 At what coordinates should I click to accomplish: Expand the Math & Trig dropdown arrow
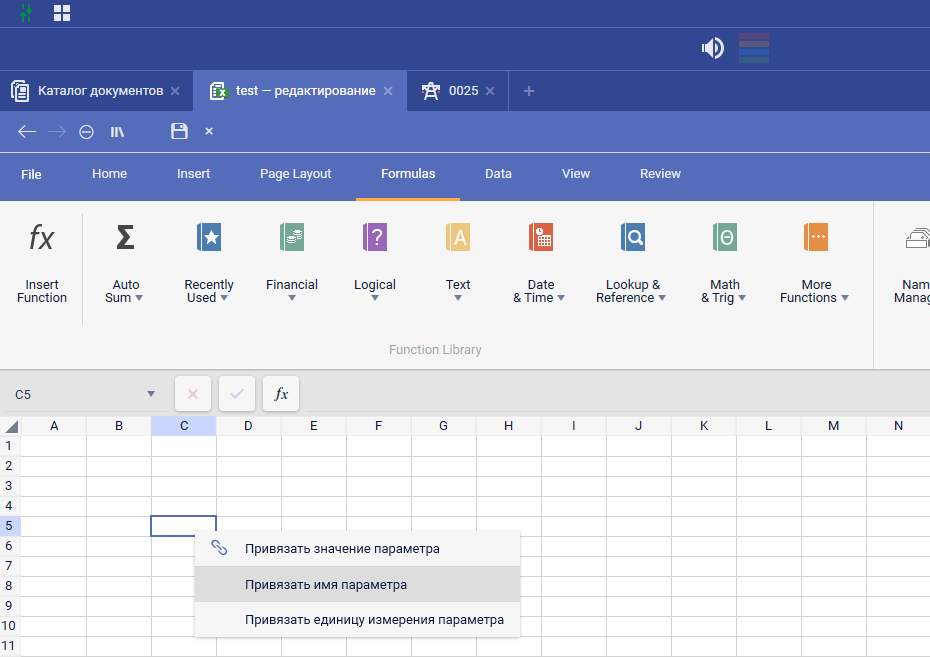coord(742,298)
